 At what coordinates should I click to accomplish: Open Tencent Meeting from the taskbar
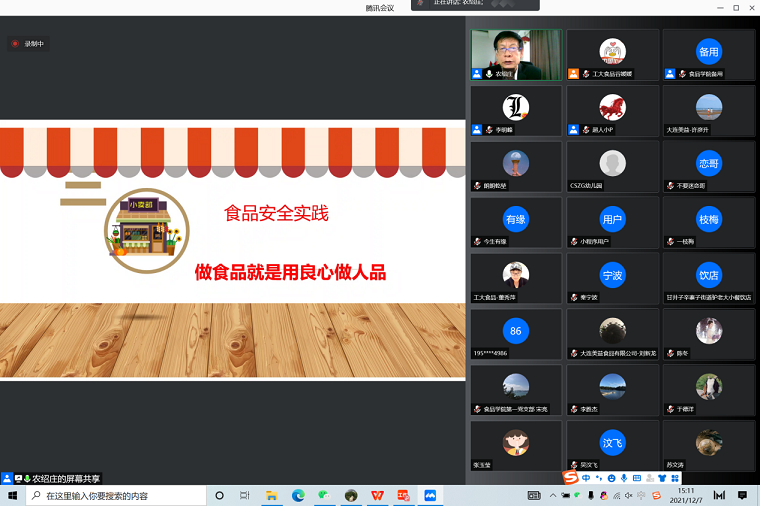pos(430,495)
